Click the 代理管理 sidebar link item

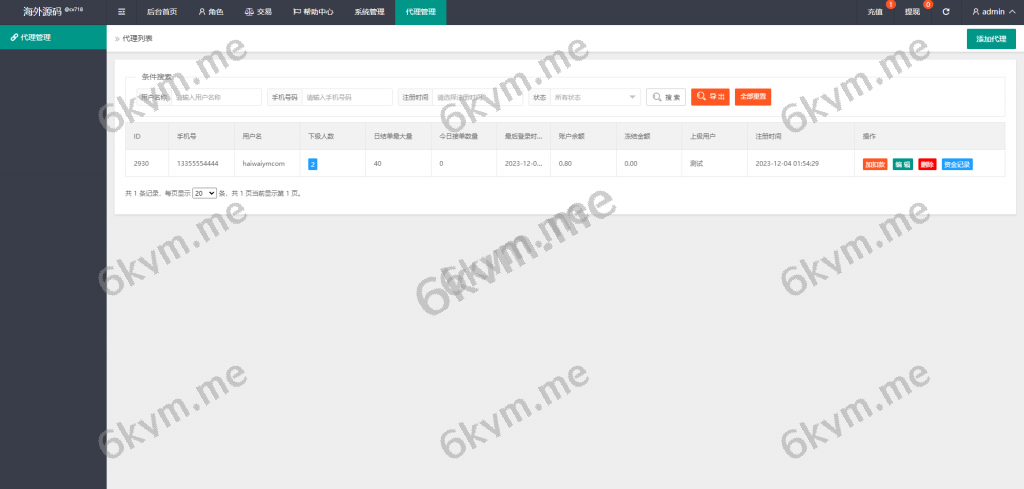pyautogui.click(x=53, y=37)
